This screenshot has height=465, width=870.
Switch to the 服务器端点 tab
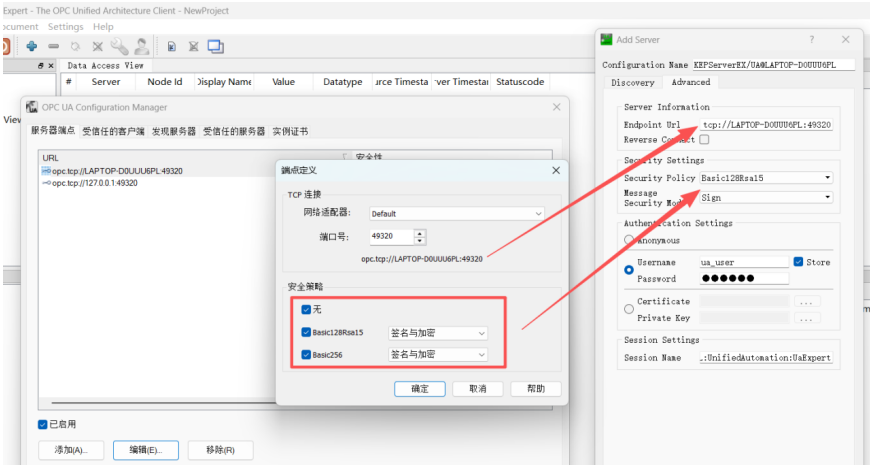[53, 130]
